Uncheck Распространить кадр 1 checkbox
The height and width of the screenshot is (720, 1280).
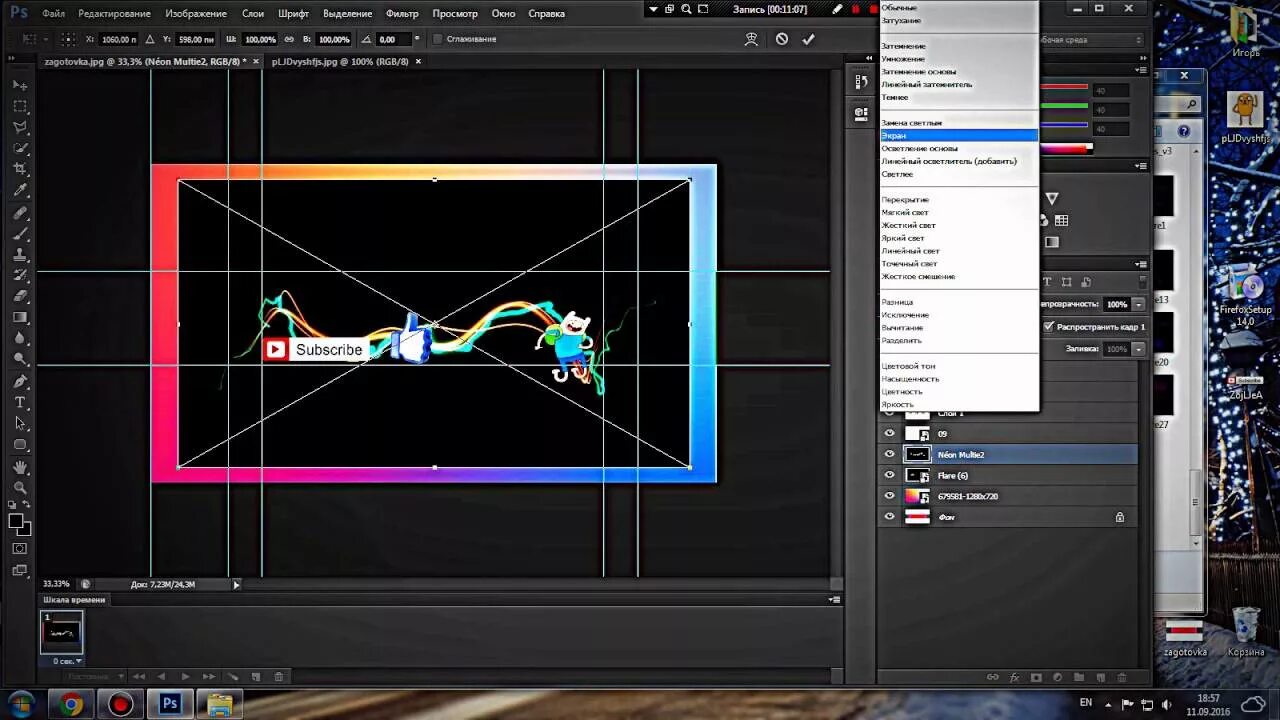point(1049,326)
